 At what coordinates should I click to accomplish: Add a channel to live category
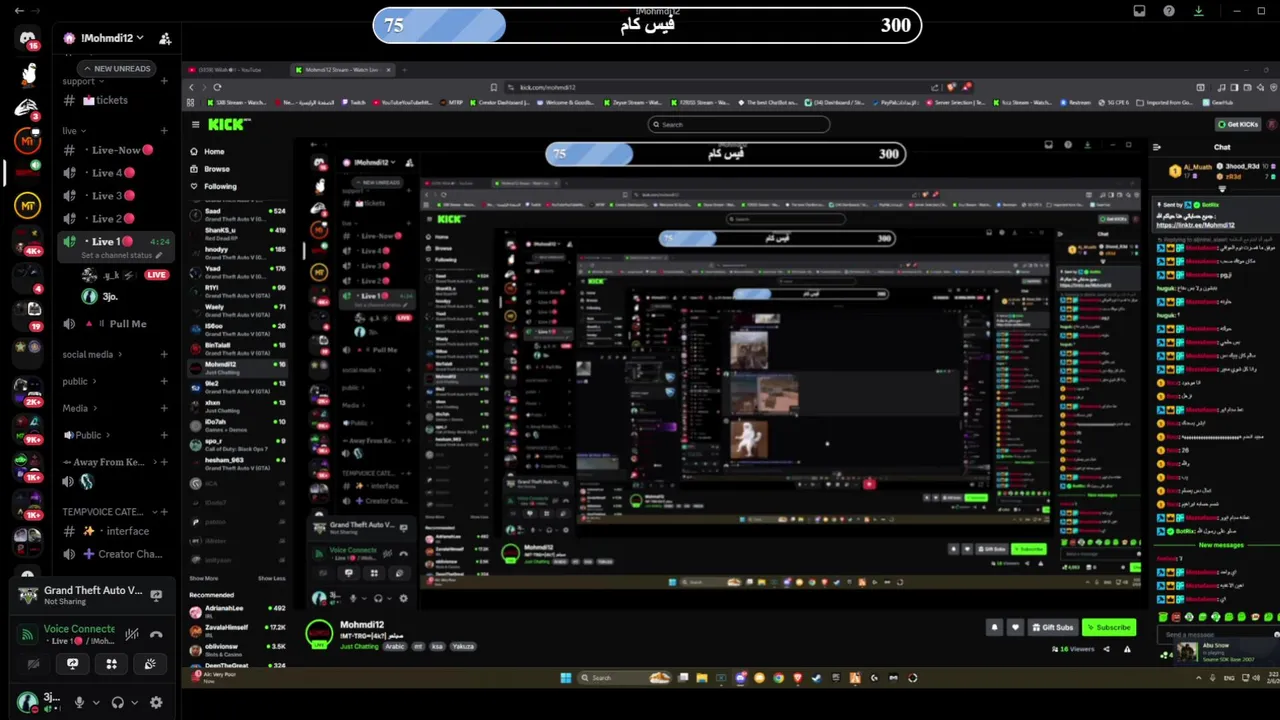coord(164,131)
